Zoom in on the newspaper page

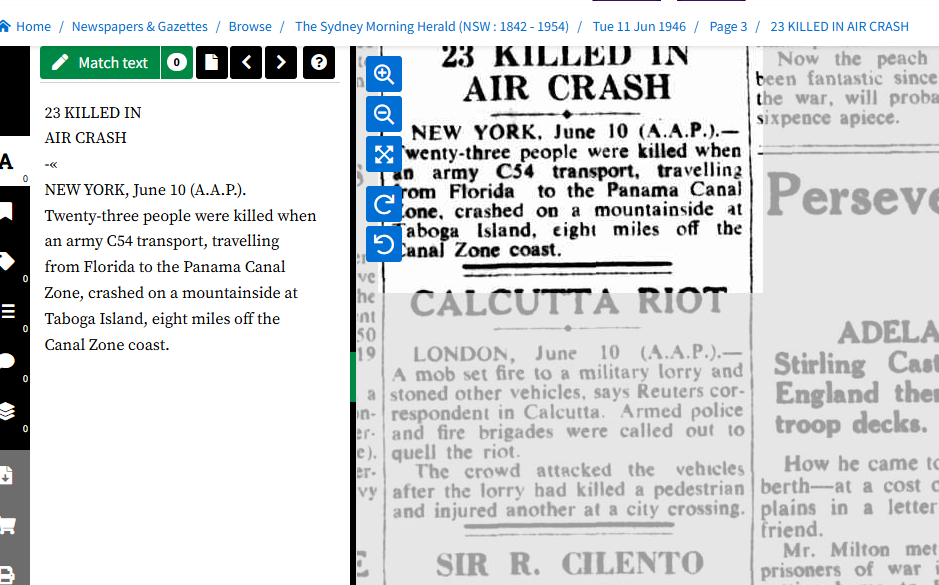point(384,74)
